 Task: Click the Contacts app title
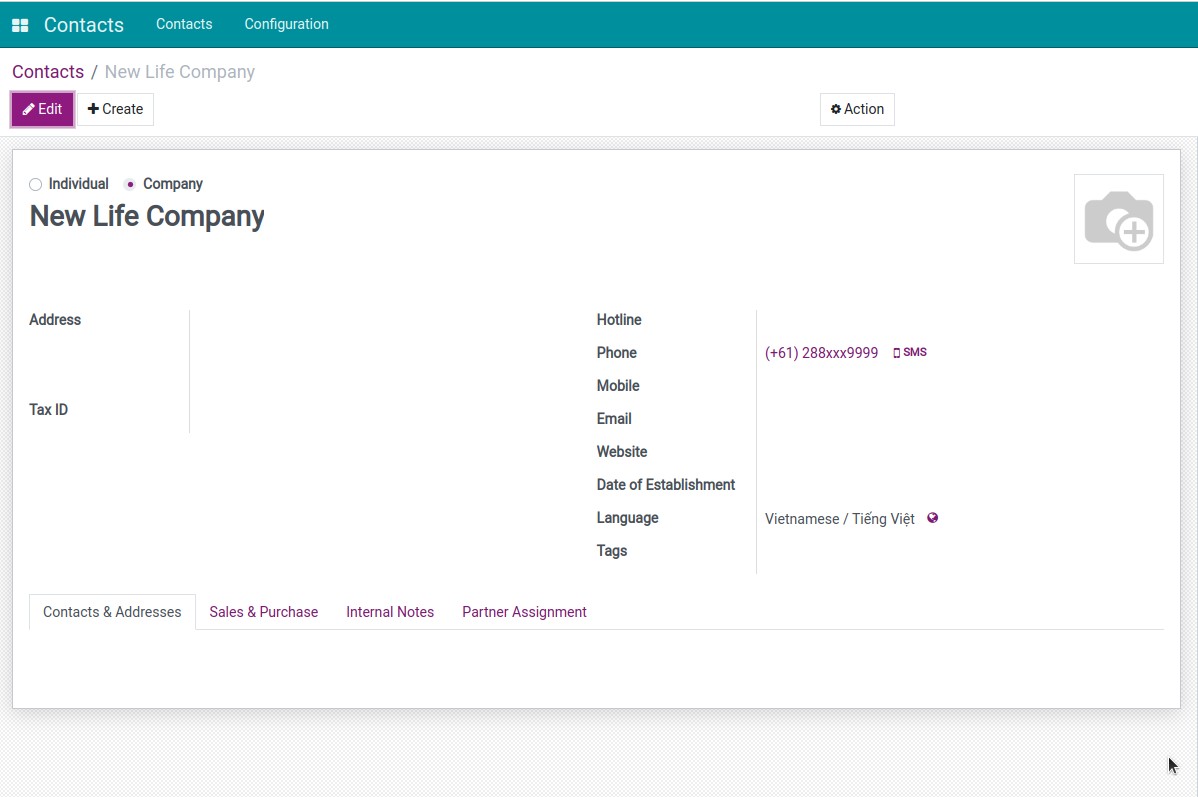(x=84, y=25)
